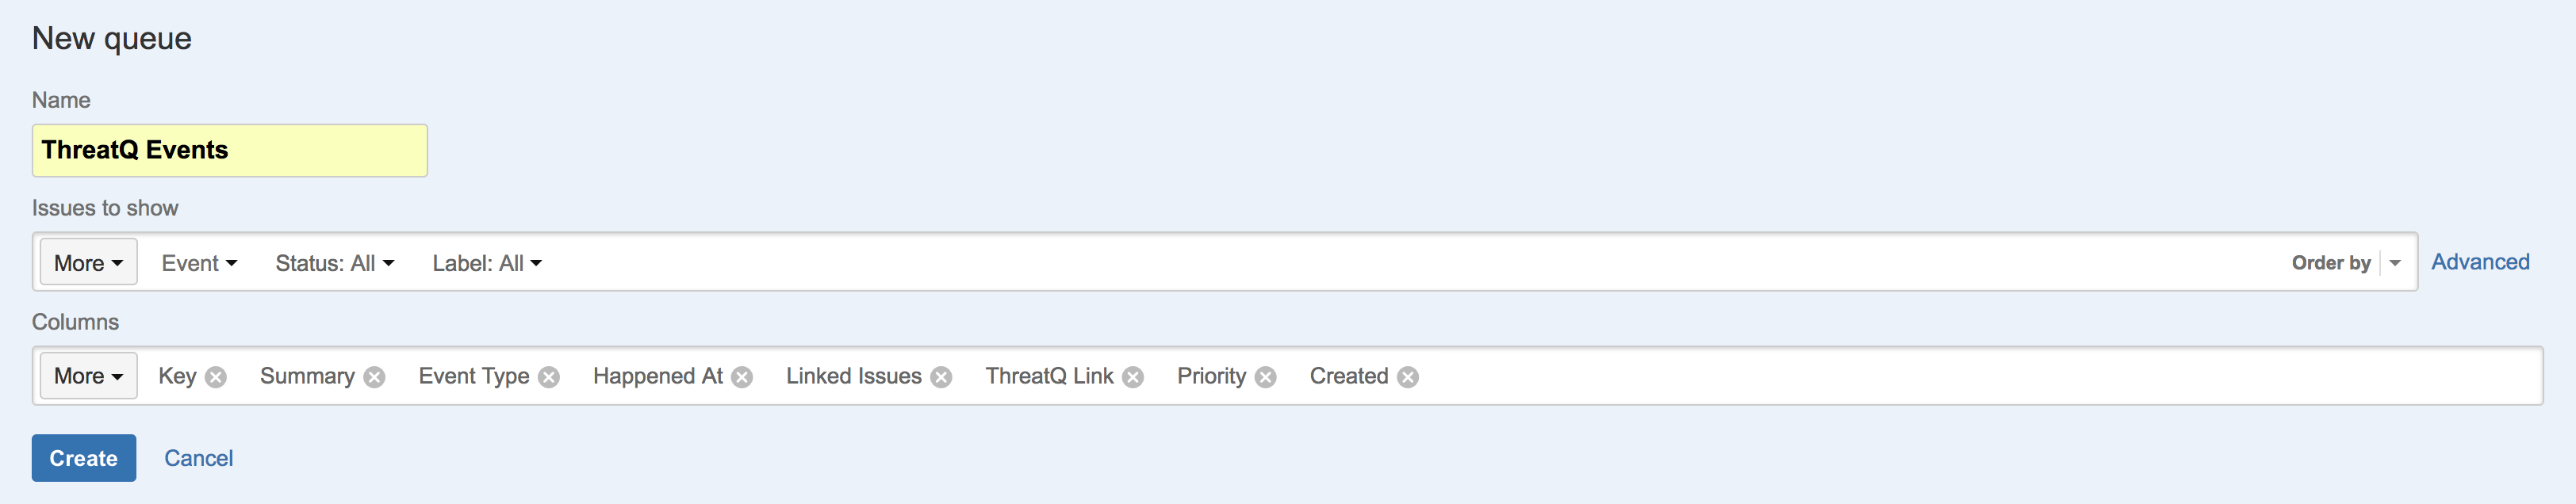The height and width of the screenshot is (504, 2576).
Task: Open the More dropdown in Columns
Action: click(88, 376)
